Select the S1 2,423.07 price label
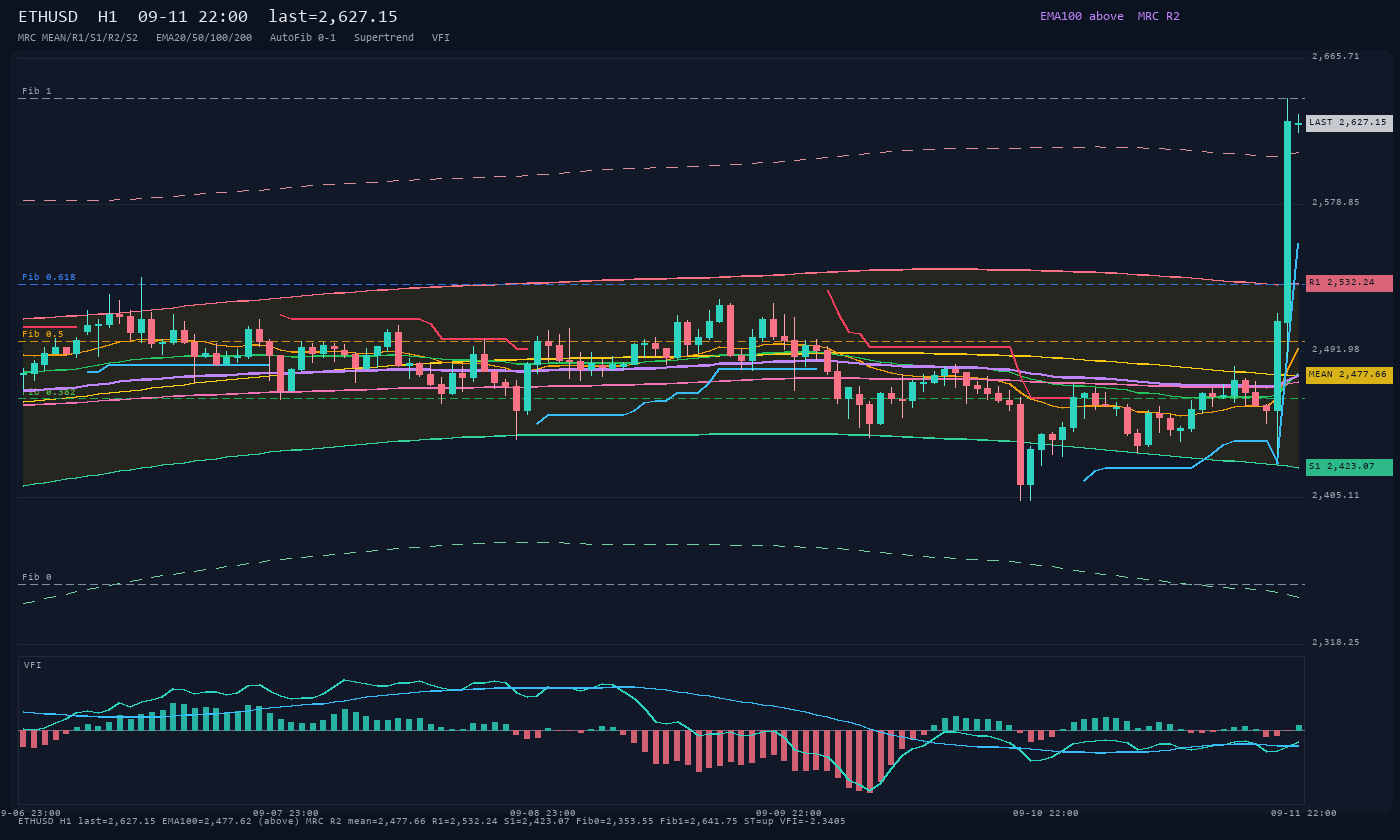The image size is (1400, 840). (x=1349, y=467)
